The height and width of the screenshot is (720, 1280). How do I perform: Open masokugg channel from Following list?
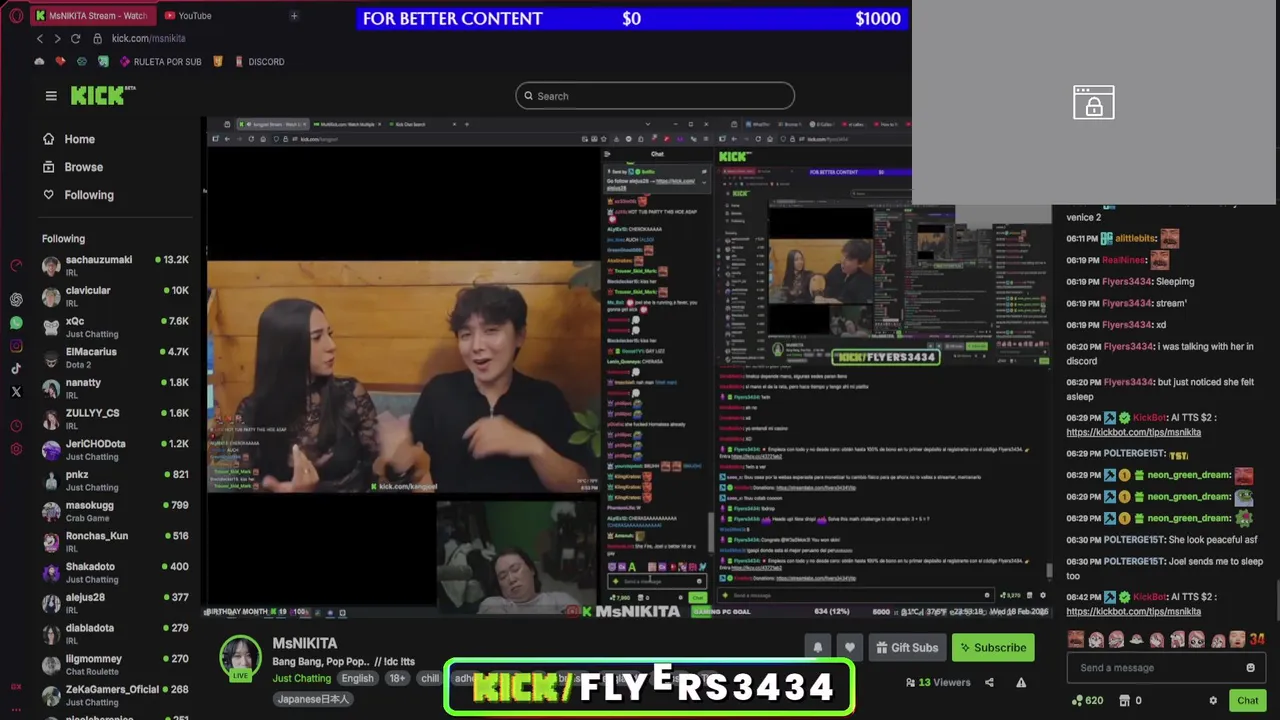(115, 511)
